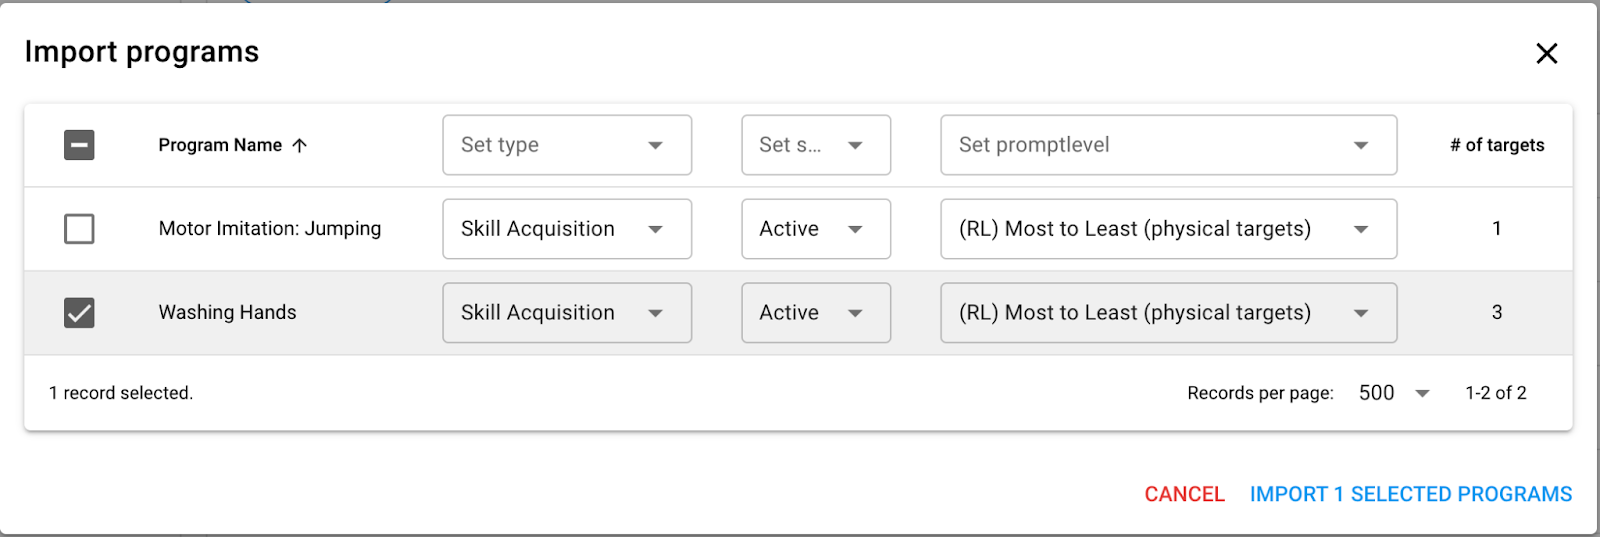Open prompt level dropdown for Washing Hands
1600x537 pixels.
pyautogui.click(x=1167, y=313)
